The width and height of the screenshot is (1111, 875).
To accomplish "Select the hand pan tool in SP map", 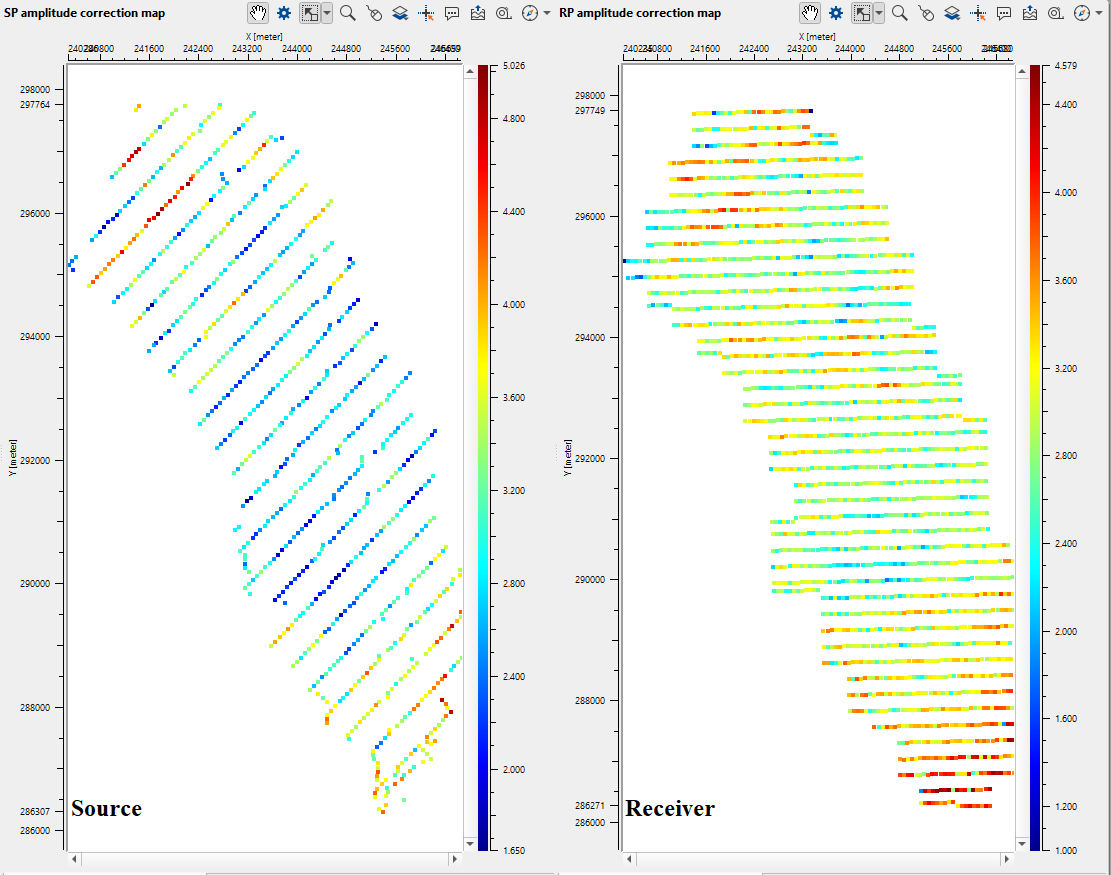I will pos(258,13).
